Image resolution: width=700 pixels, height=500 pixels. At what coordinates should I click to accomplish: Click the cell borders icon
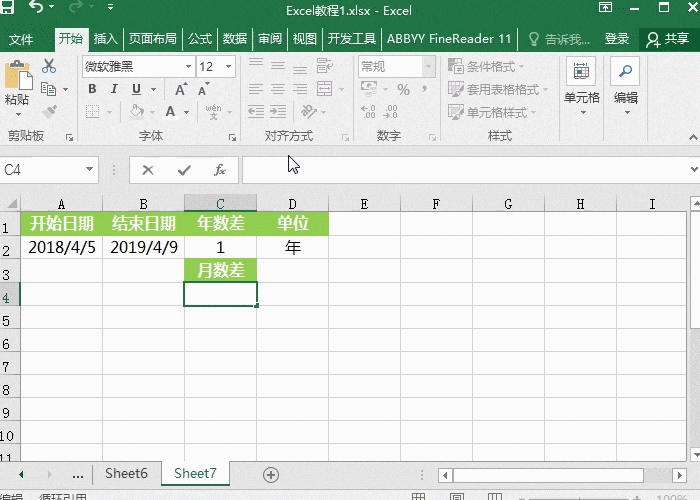pyautogui.click(x=92, y=111)
